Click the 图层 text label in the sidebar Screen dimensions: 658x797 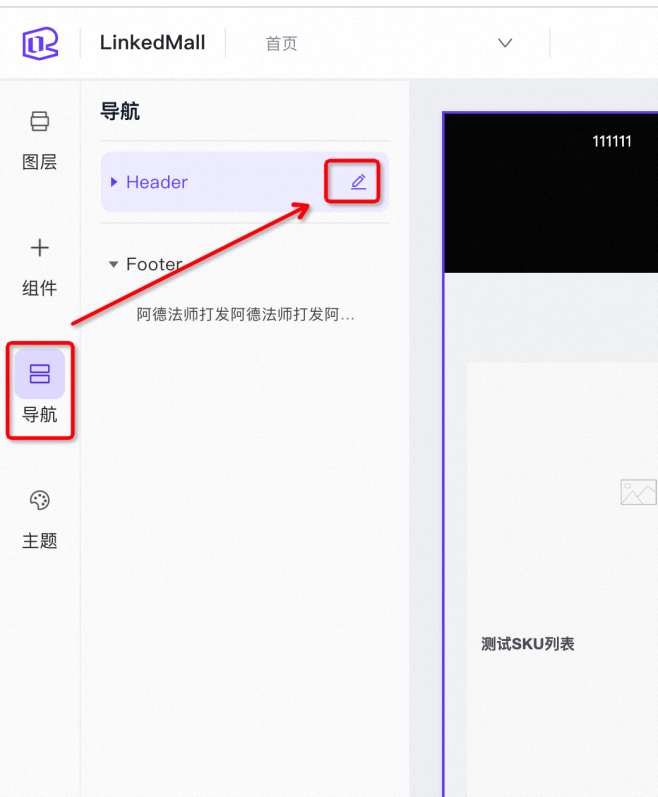(40, 162)
